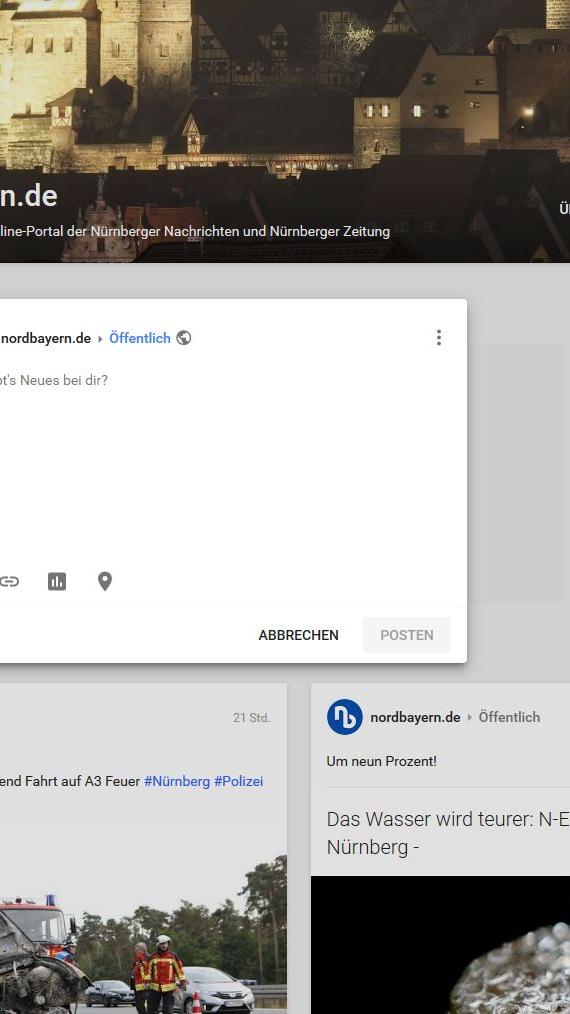Open the three-dot post options menu

click(439, 338)
